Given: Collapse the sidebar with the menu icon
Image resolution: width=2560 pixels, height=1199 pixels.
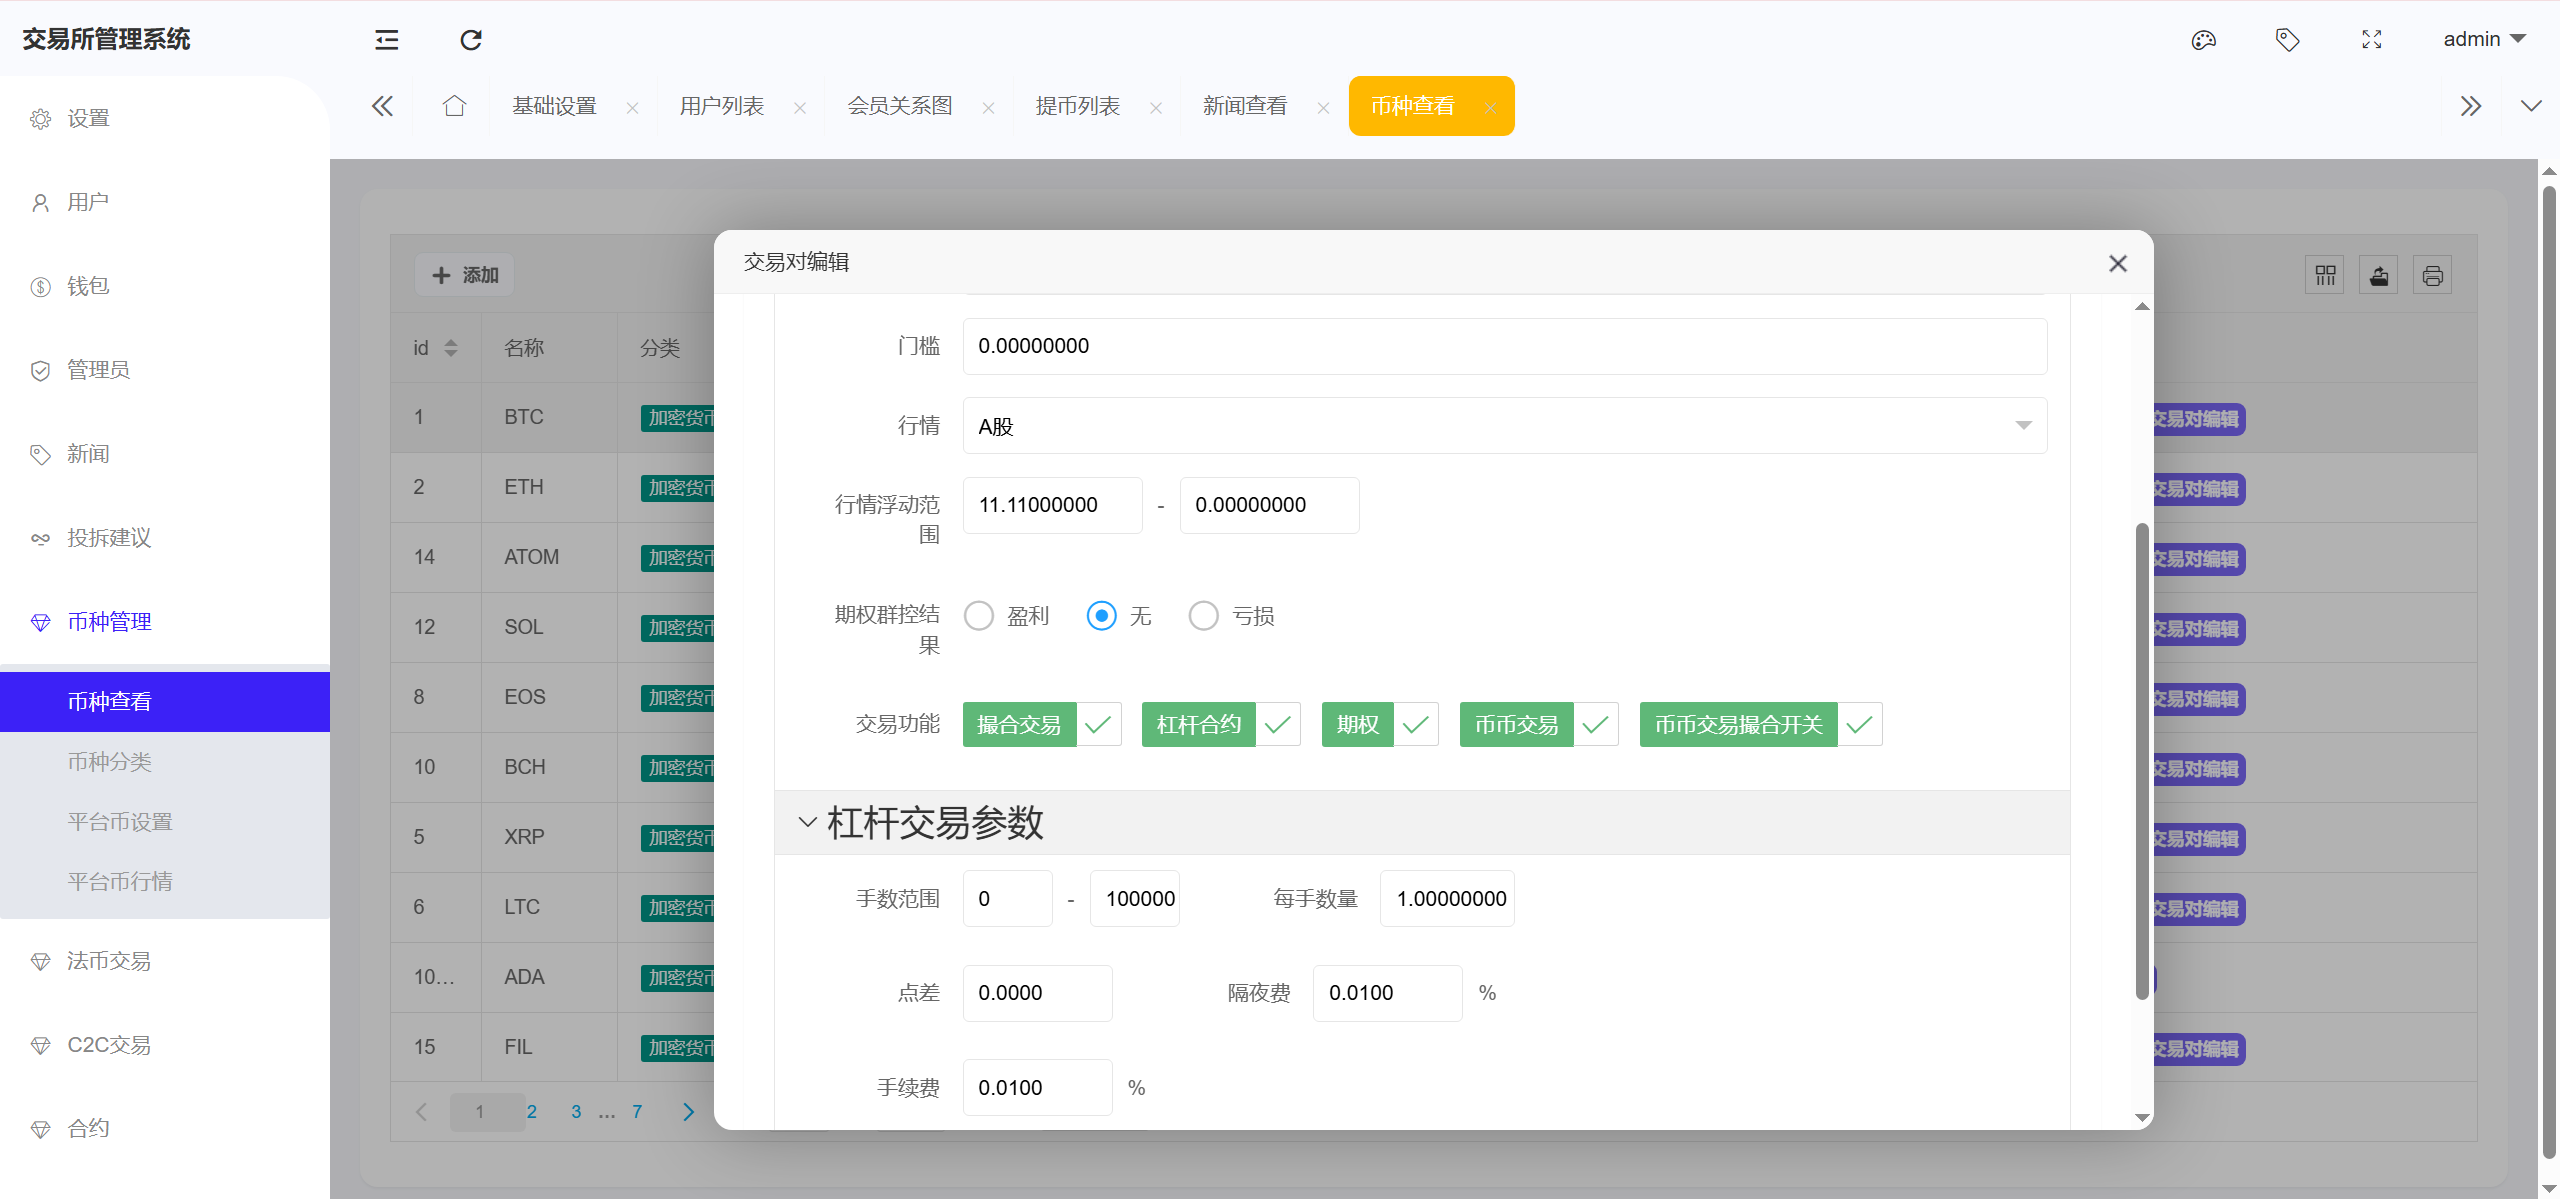Looking at the screenshot, I should point(385,40).
